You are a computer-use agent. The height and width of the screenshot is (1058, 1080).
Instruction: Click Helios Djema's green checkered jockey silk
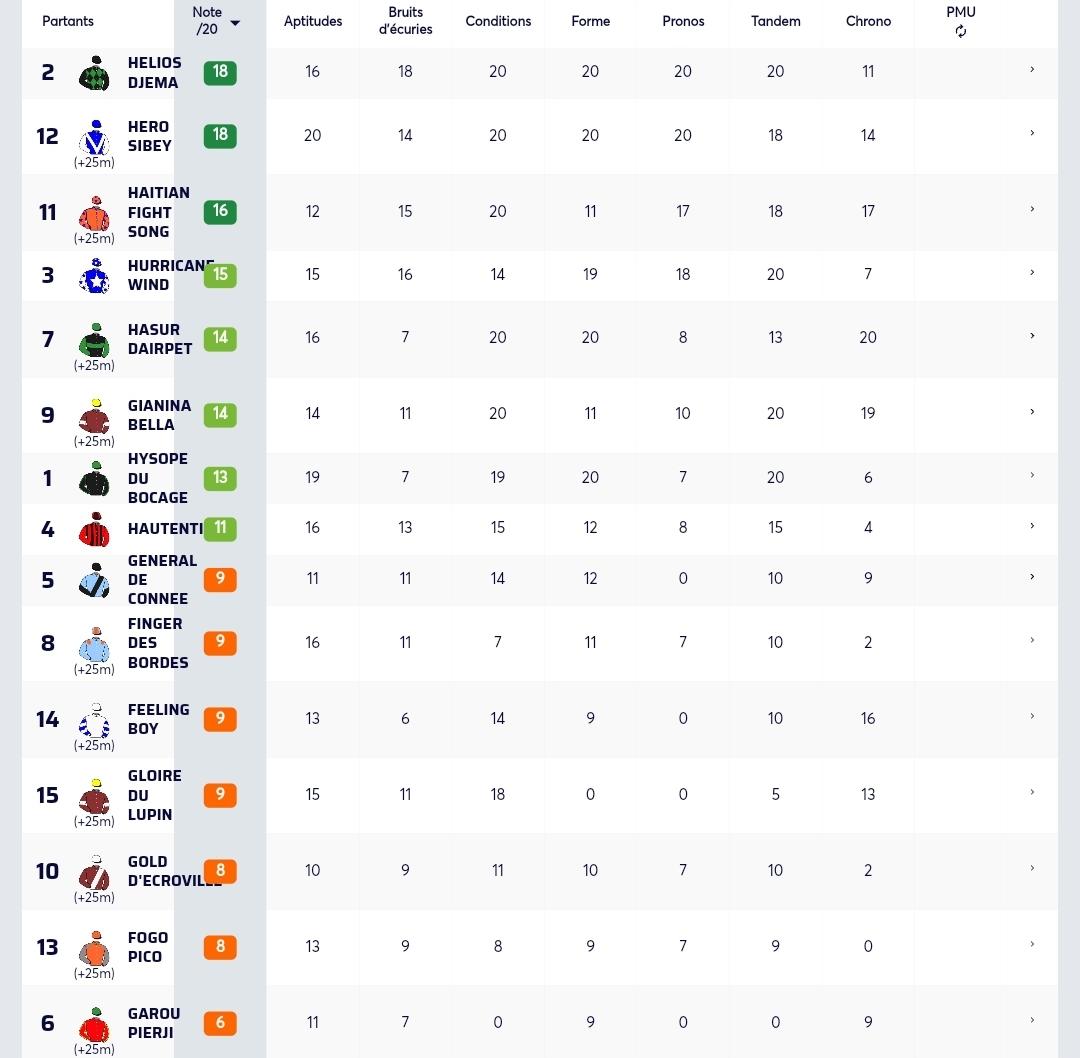[x=95, y=73]
